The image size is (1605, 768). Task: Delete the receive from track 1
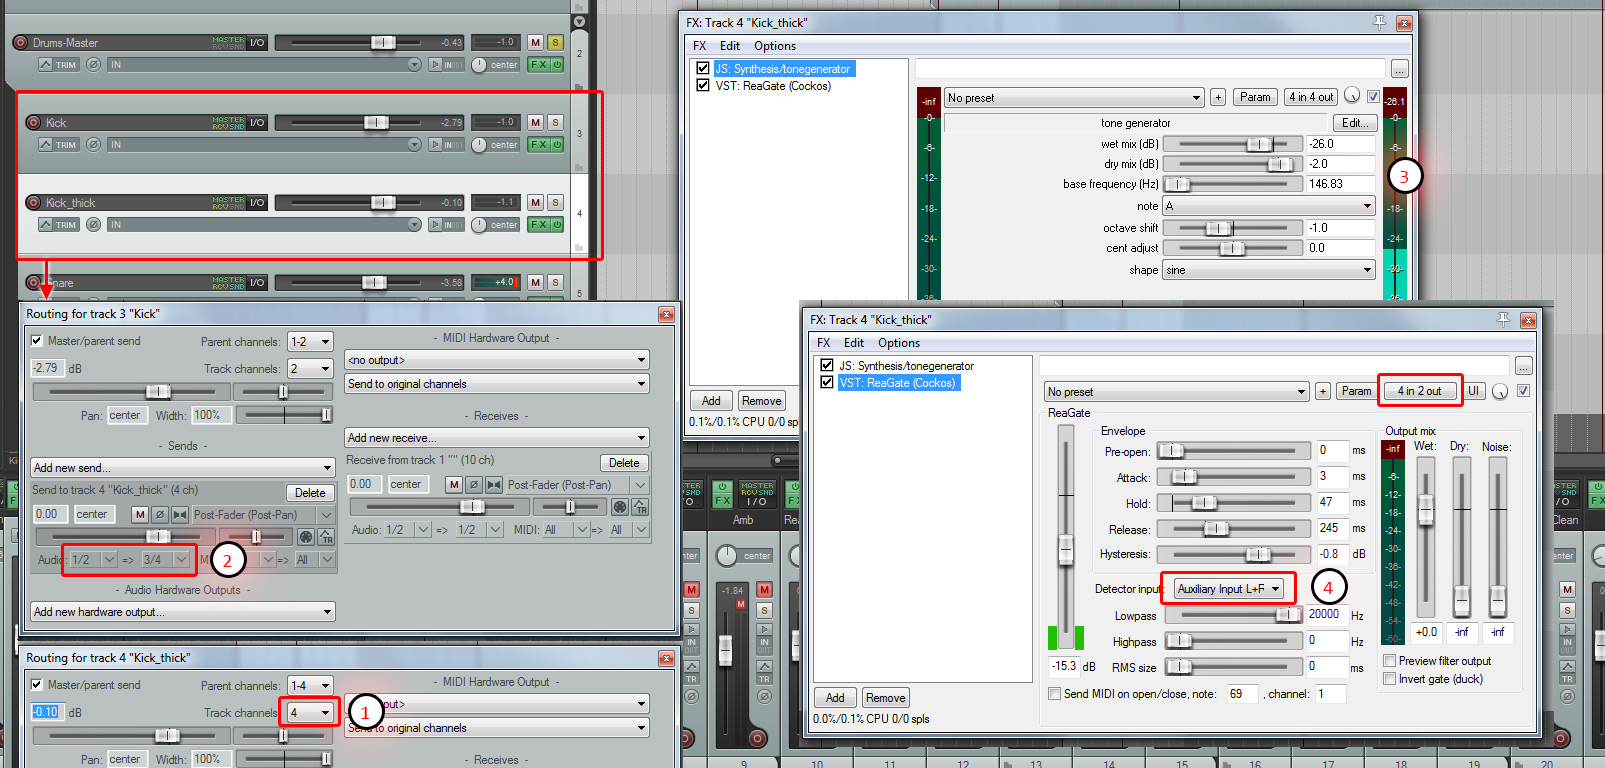(x=624, y=463)
